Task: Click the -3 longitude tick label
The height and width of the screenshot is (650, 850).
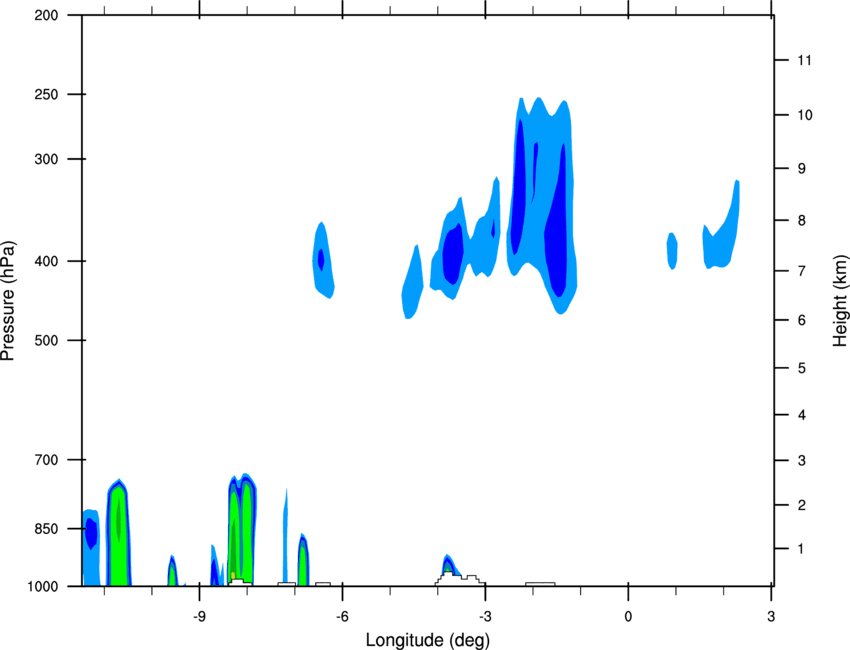Action: coord(485,616)
